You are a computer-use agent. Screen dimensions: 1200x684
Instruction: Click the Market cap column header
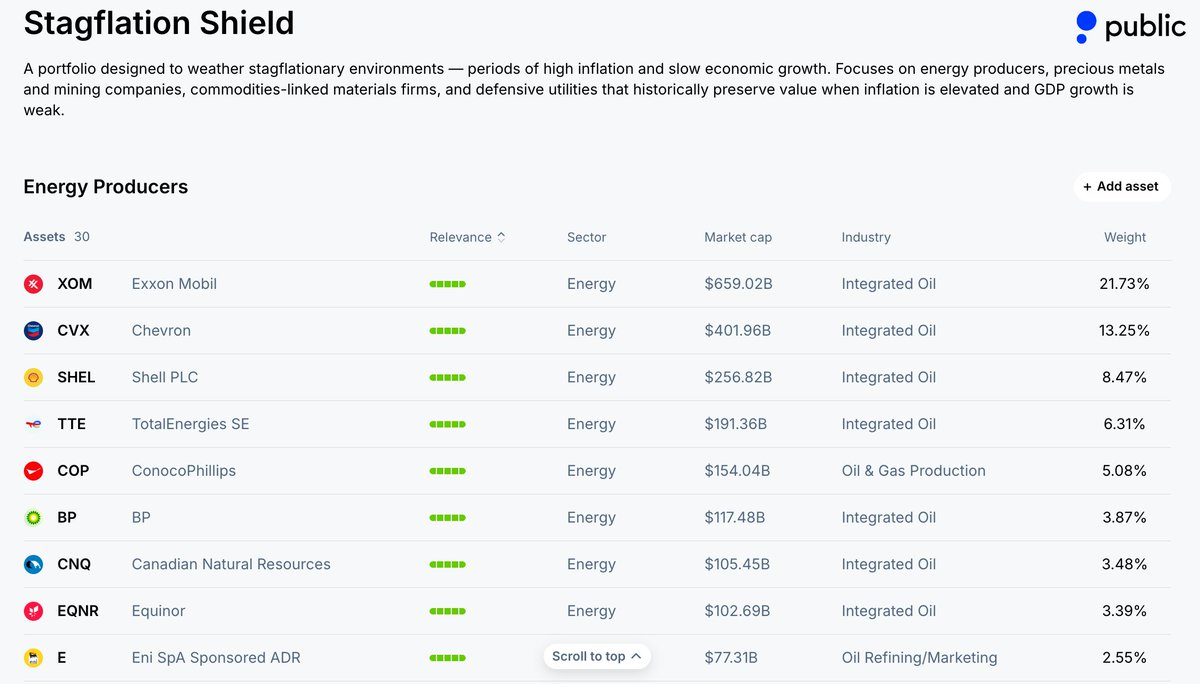click(x=738, y=237)
